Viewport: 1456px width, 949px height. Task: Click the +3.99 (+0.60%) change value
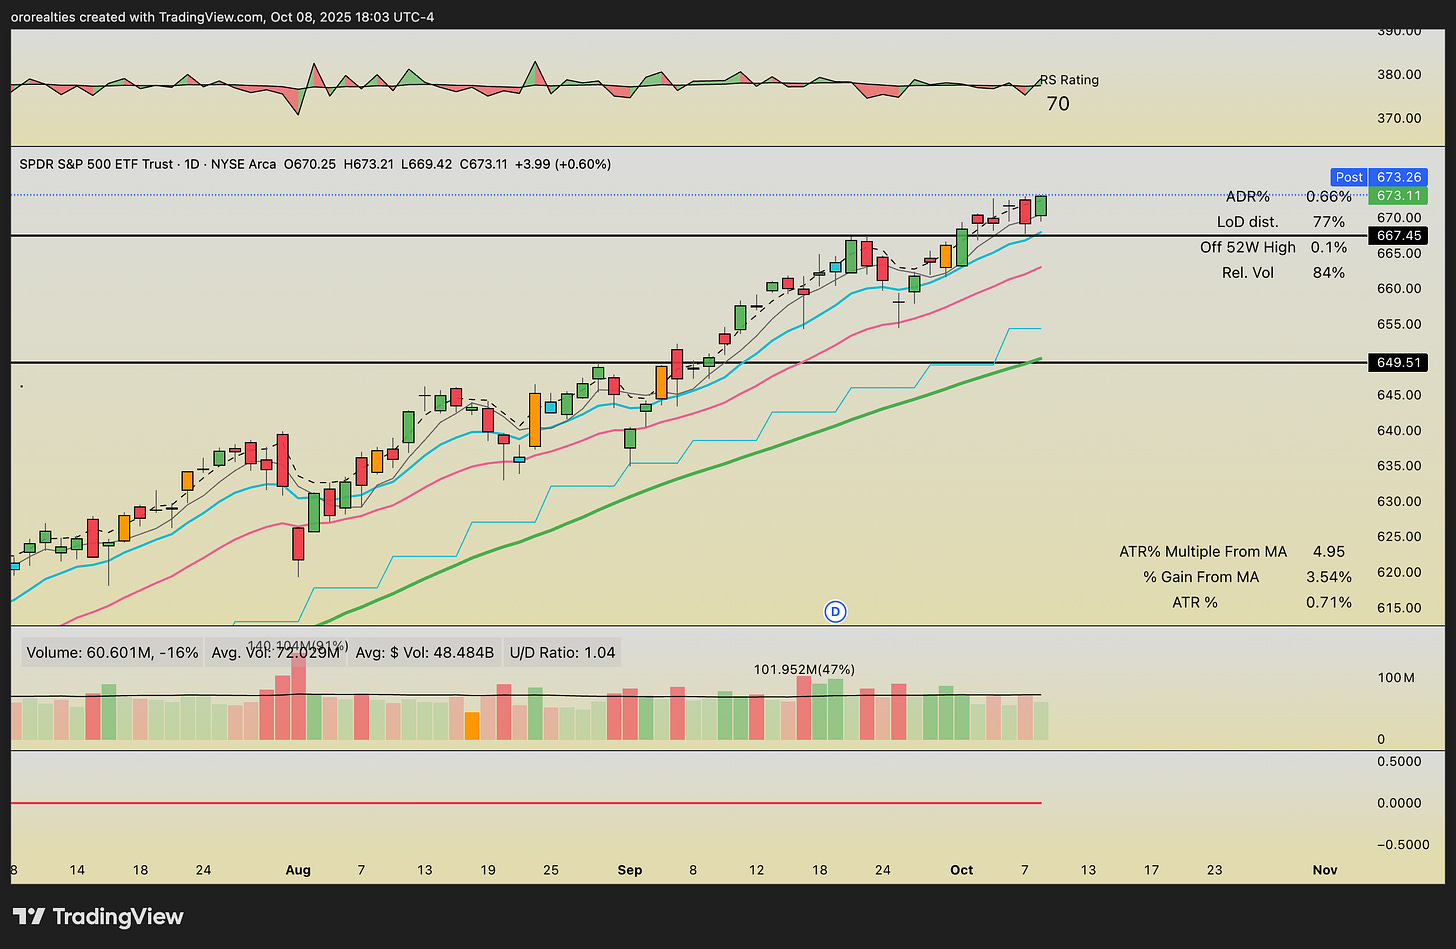(563, 164)
